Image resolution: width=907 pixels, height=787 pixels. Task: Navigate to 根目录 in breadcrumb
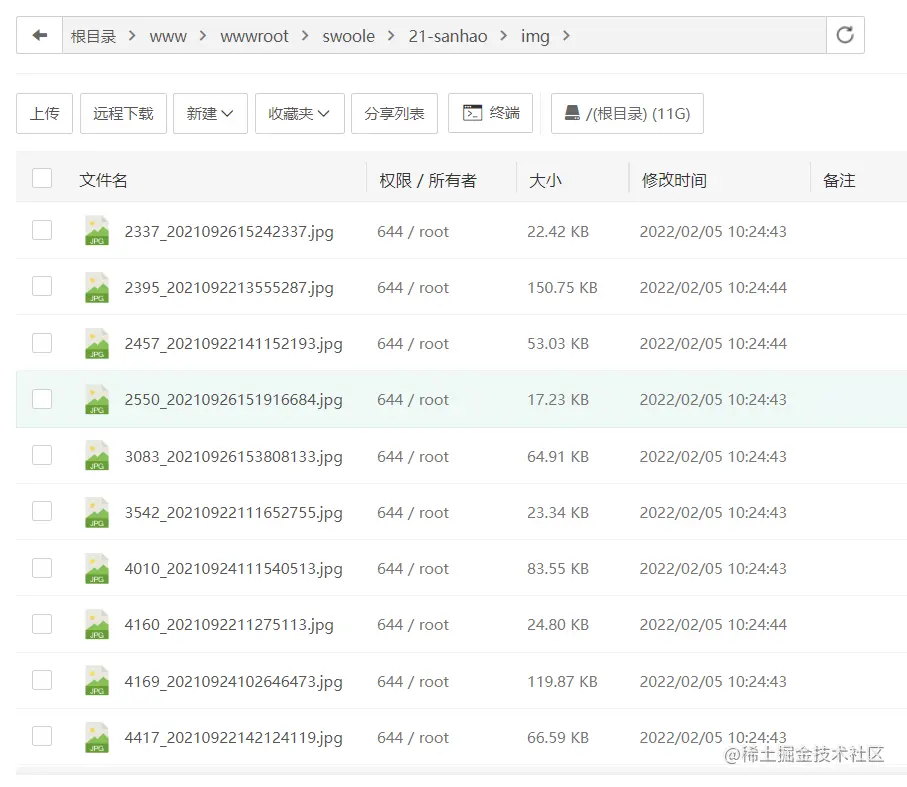click(x=93, y=36)
